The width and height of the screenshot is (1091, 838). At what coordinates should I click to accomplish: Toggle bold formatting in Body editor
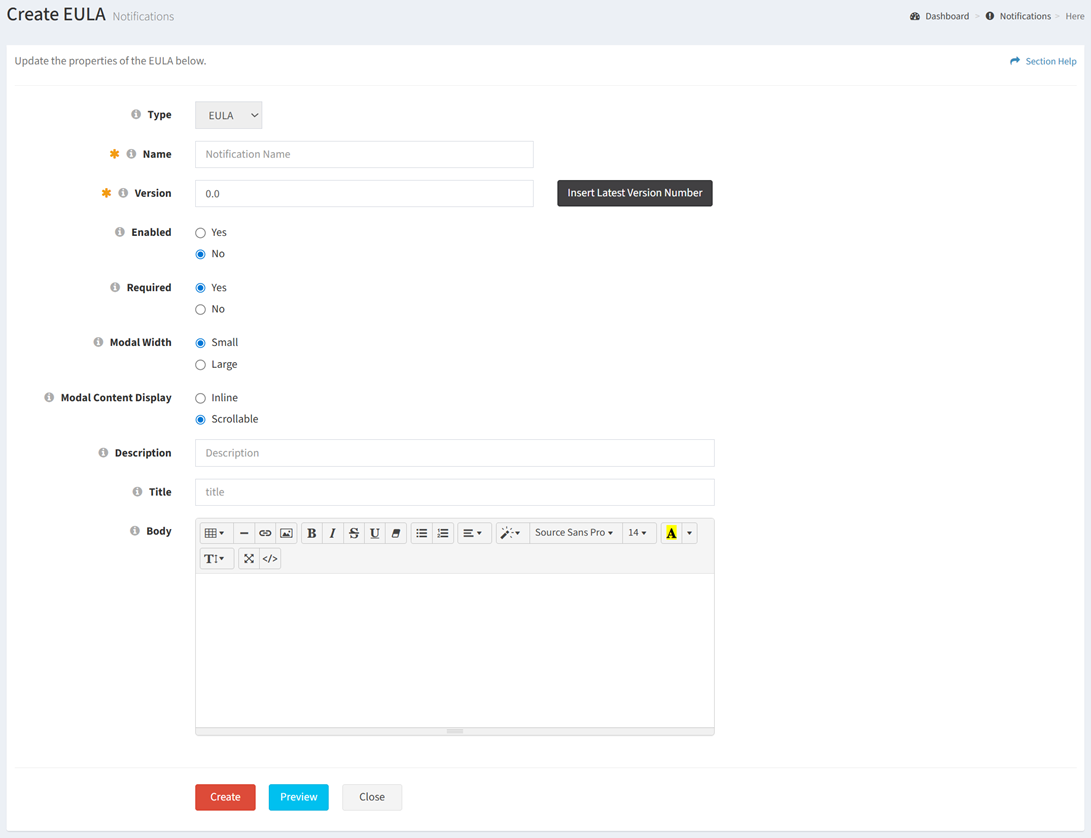click(311, 533)
